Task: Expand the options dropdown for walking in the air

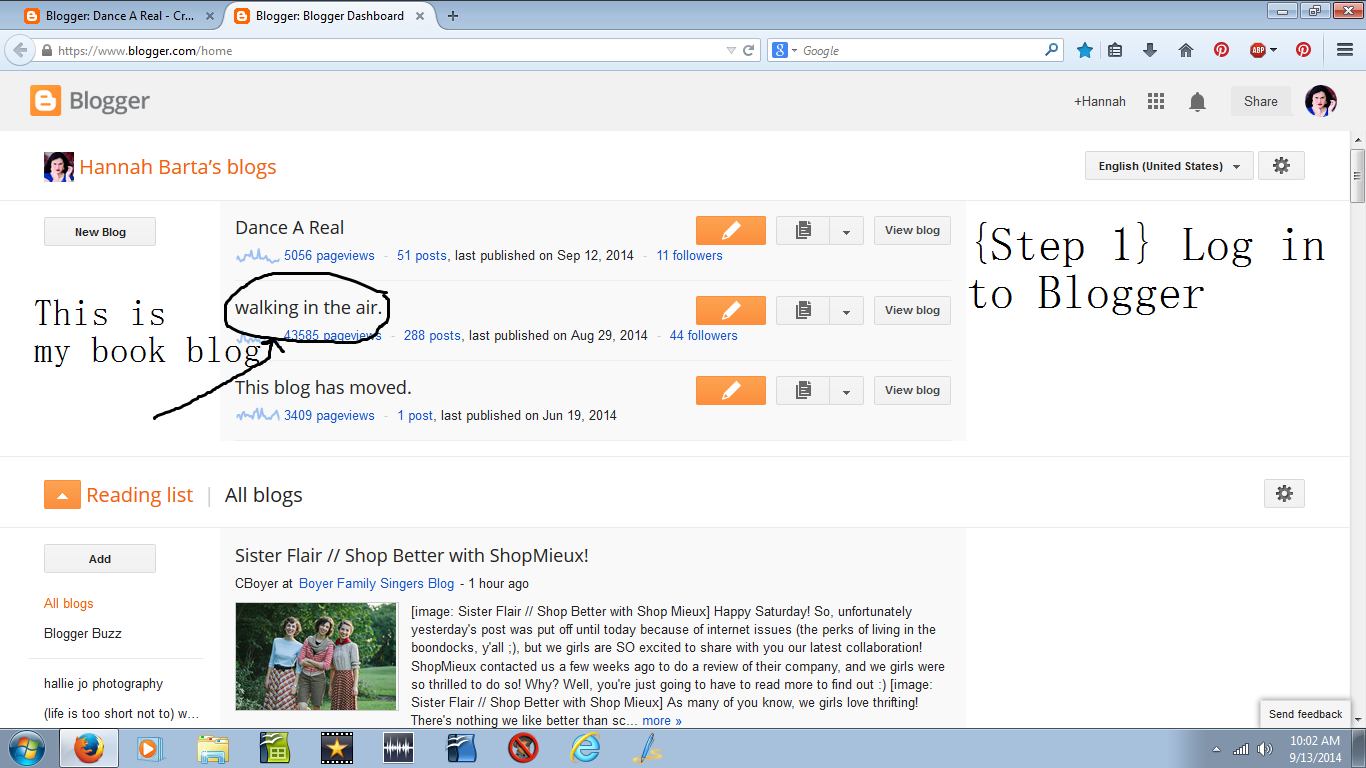Action: pyautogui.click(x=847, y=310)
